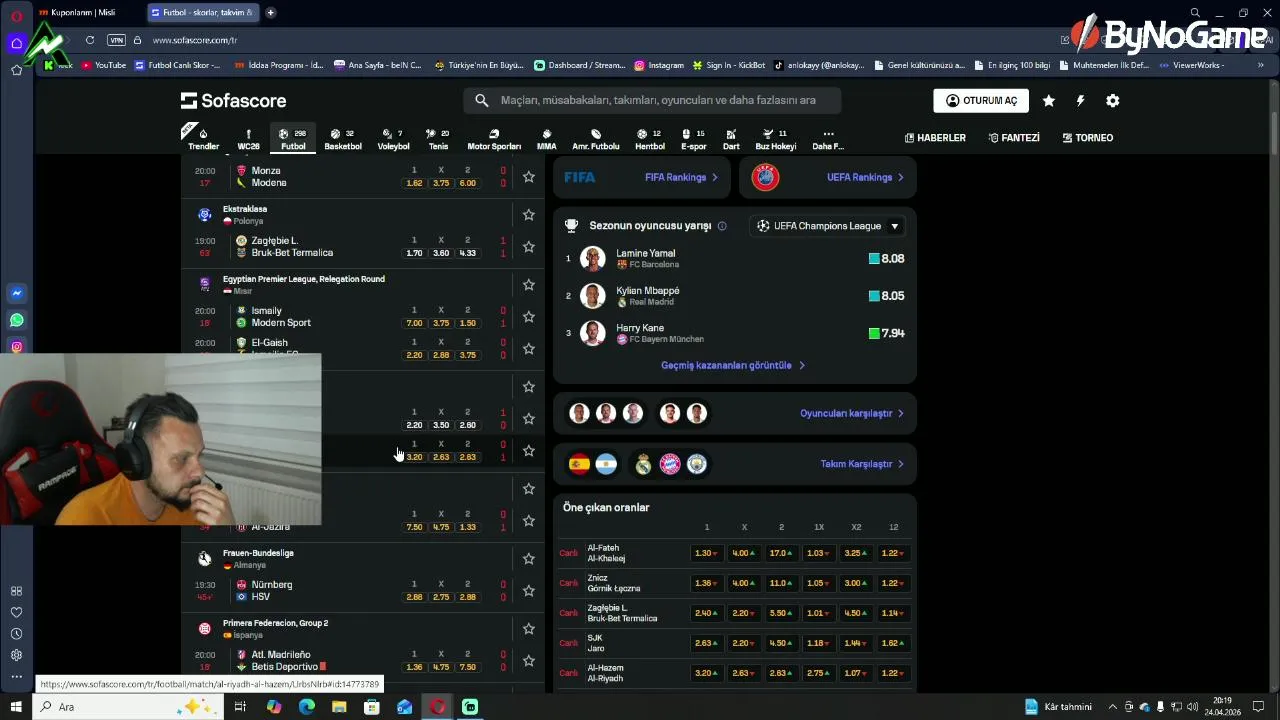This screenshot has width=1280, height=720.
Task: Favorite the Monza vs Modena match
Action: 528,177
